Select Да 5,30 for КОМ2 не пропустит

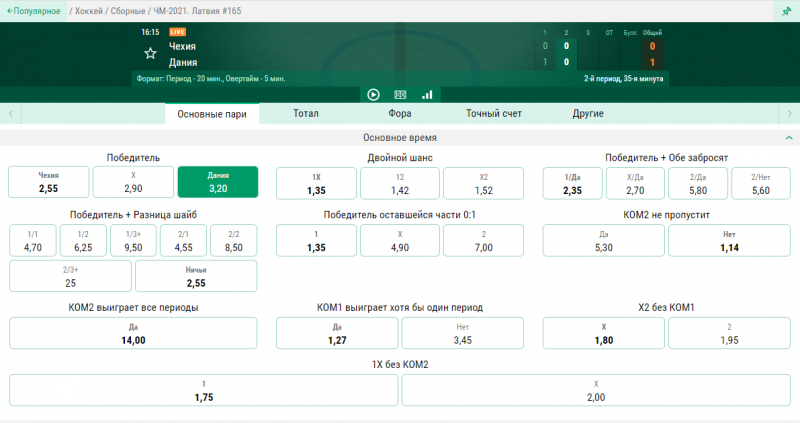point(604,240)
